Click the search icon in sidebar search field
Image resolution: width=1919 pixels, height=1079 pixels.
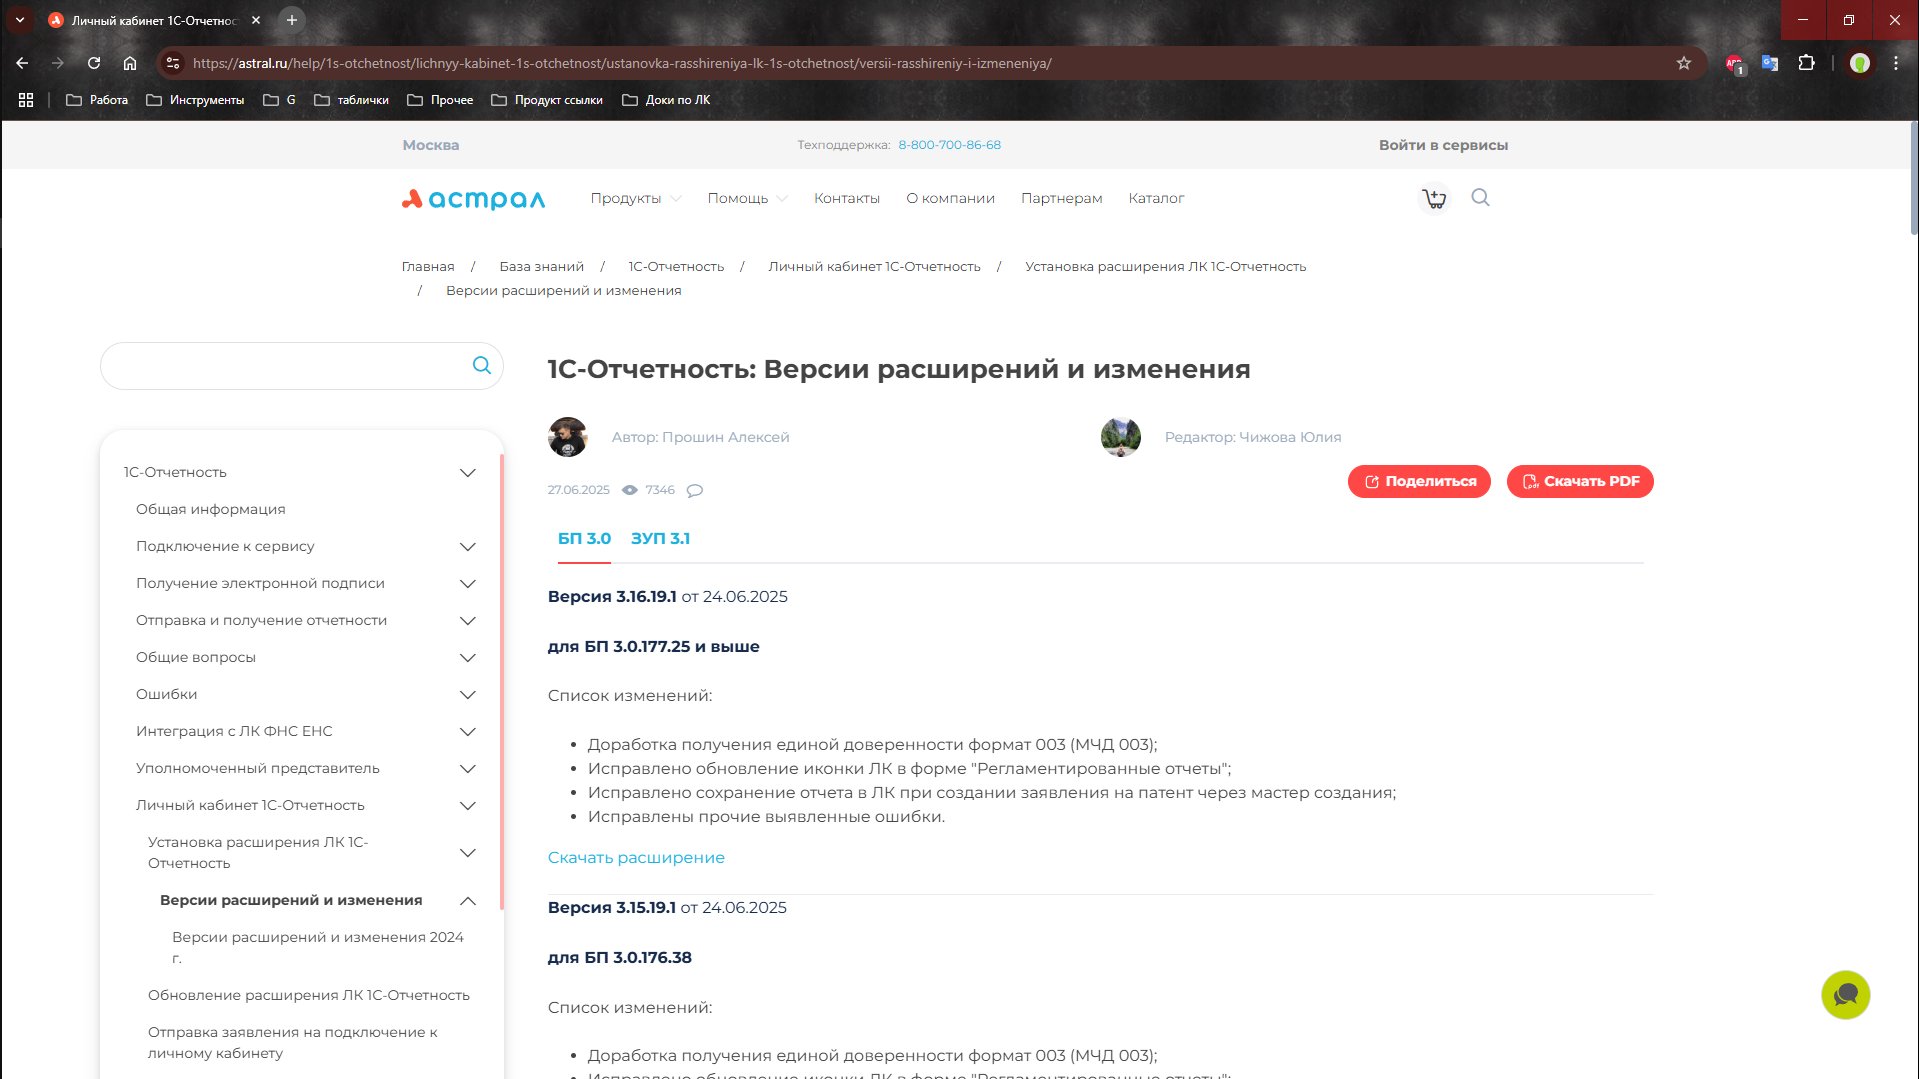[x=481, y=365]
